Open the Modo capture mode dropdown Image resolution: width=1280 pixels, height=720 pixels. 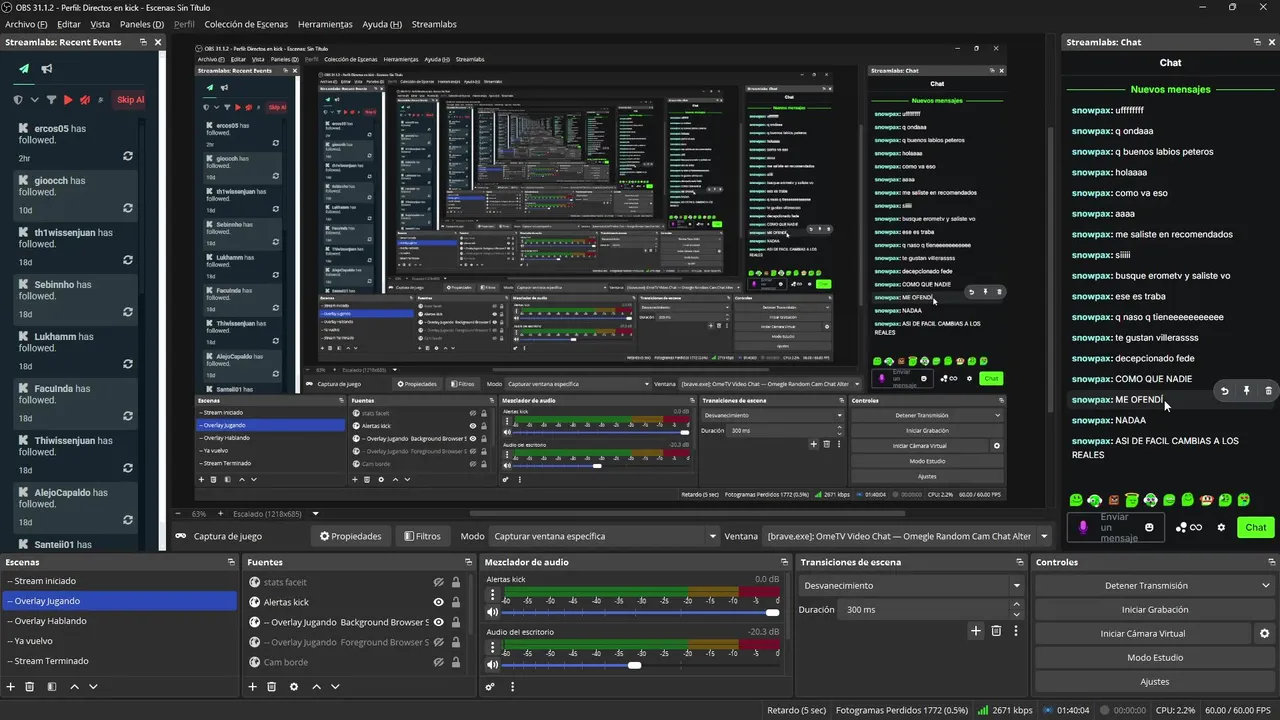click(606, 536)
